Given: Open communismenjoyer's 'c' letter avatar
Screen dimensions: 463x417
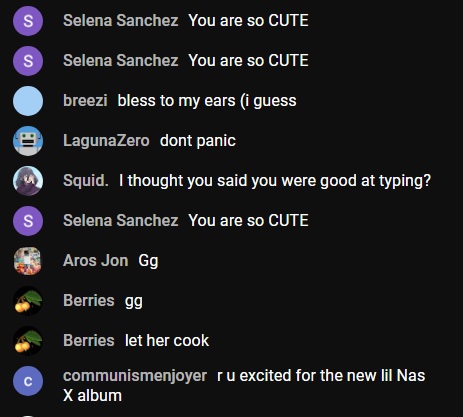Looking at the screenshot, I should tap(28, 381).
